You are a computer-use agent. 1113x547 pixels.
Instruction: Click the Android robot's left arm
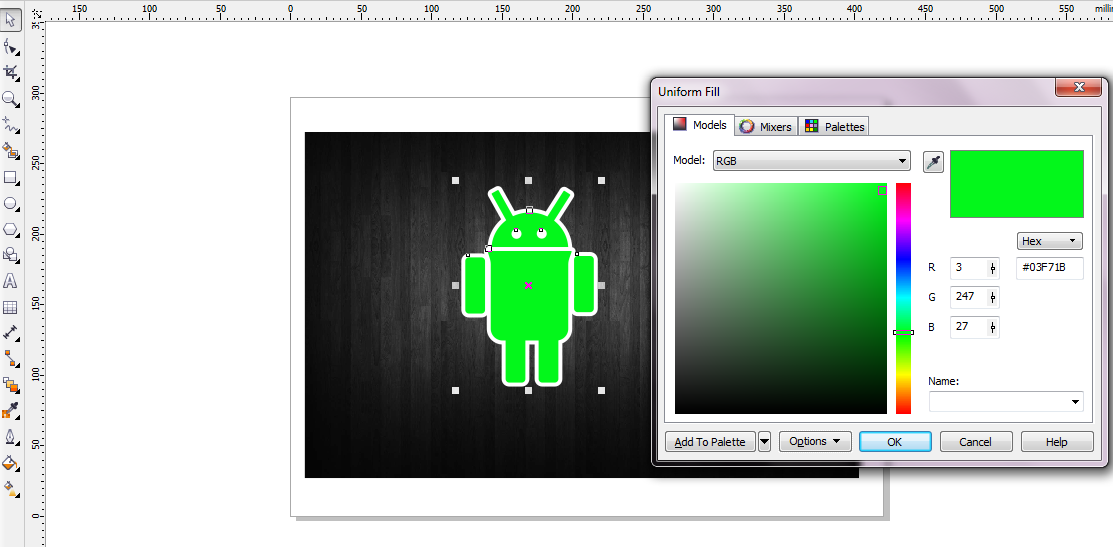click(x=475, y=285)
